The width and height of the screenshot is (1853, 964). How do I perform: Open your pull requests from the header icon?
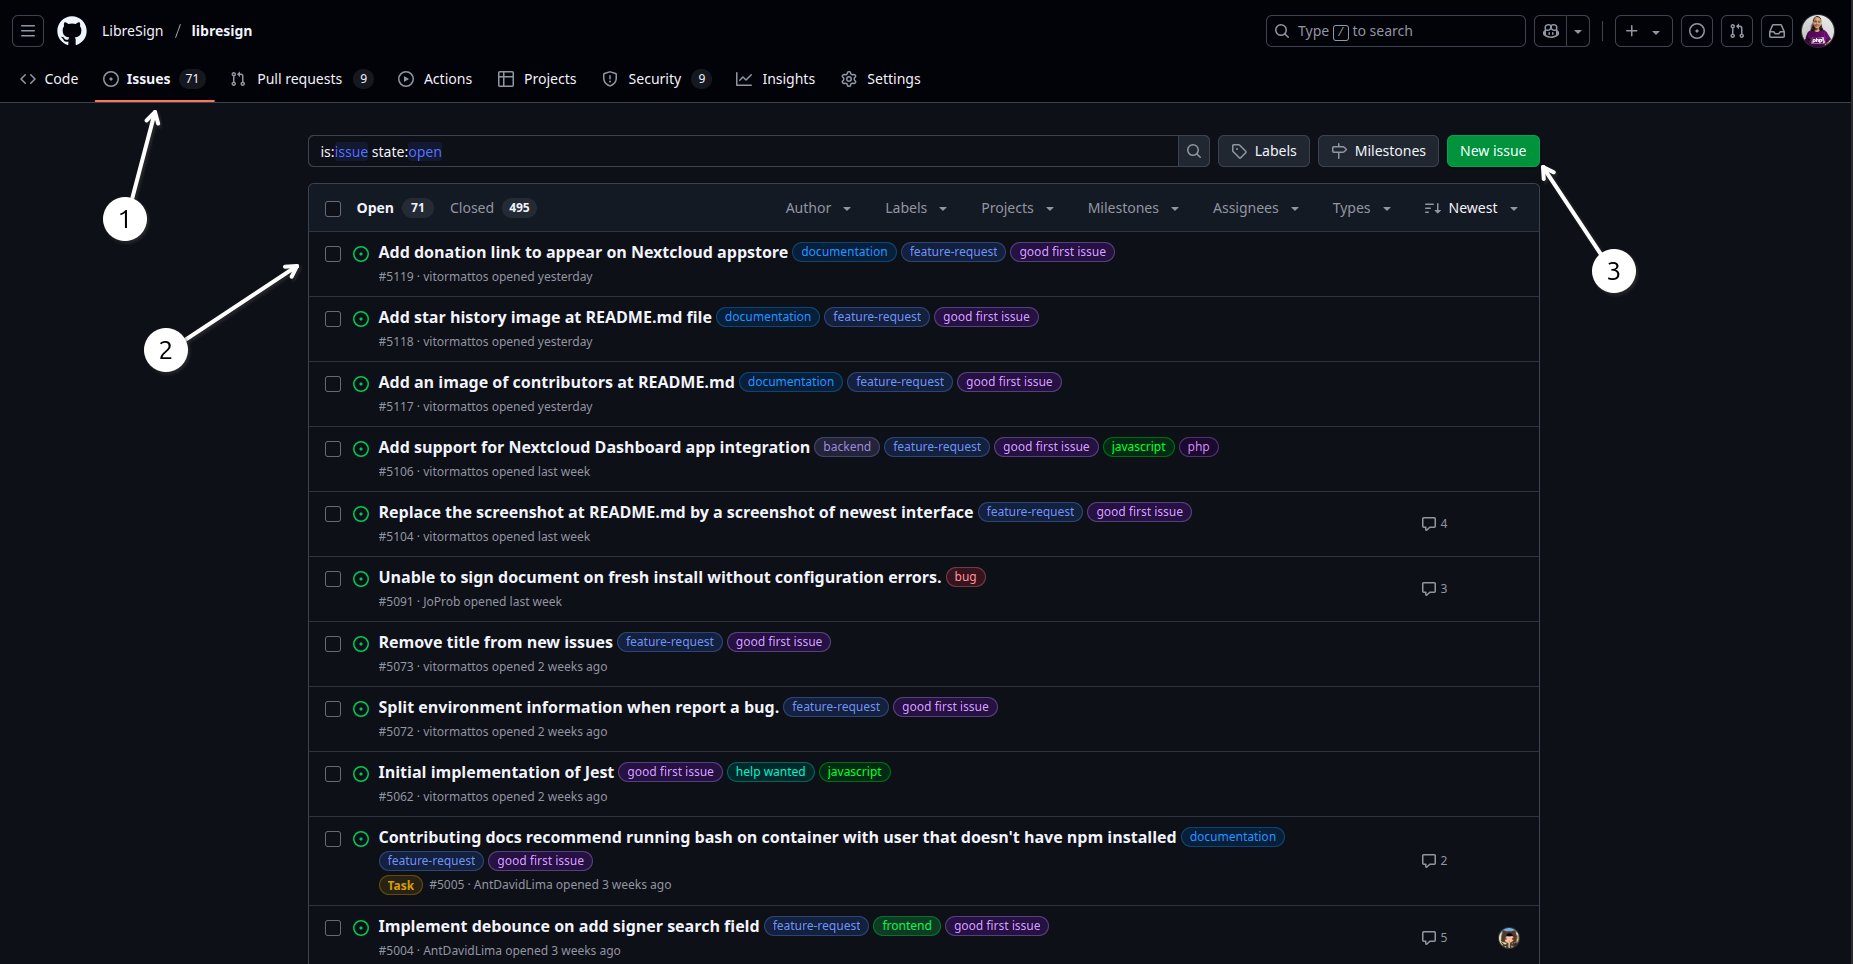coord(1737,31)
